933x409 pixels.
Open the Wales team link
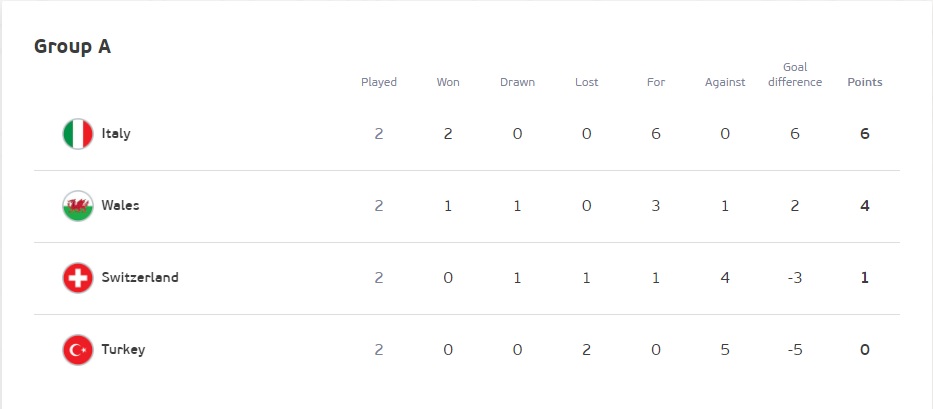pos(120,206)
